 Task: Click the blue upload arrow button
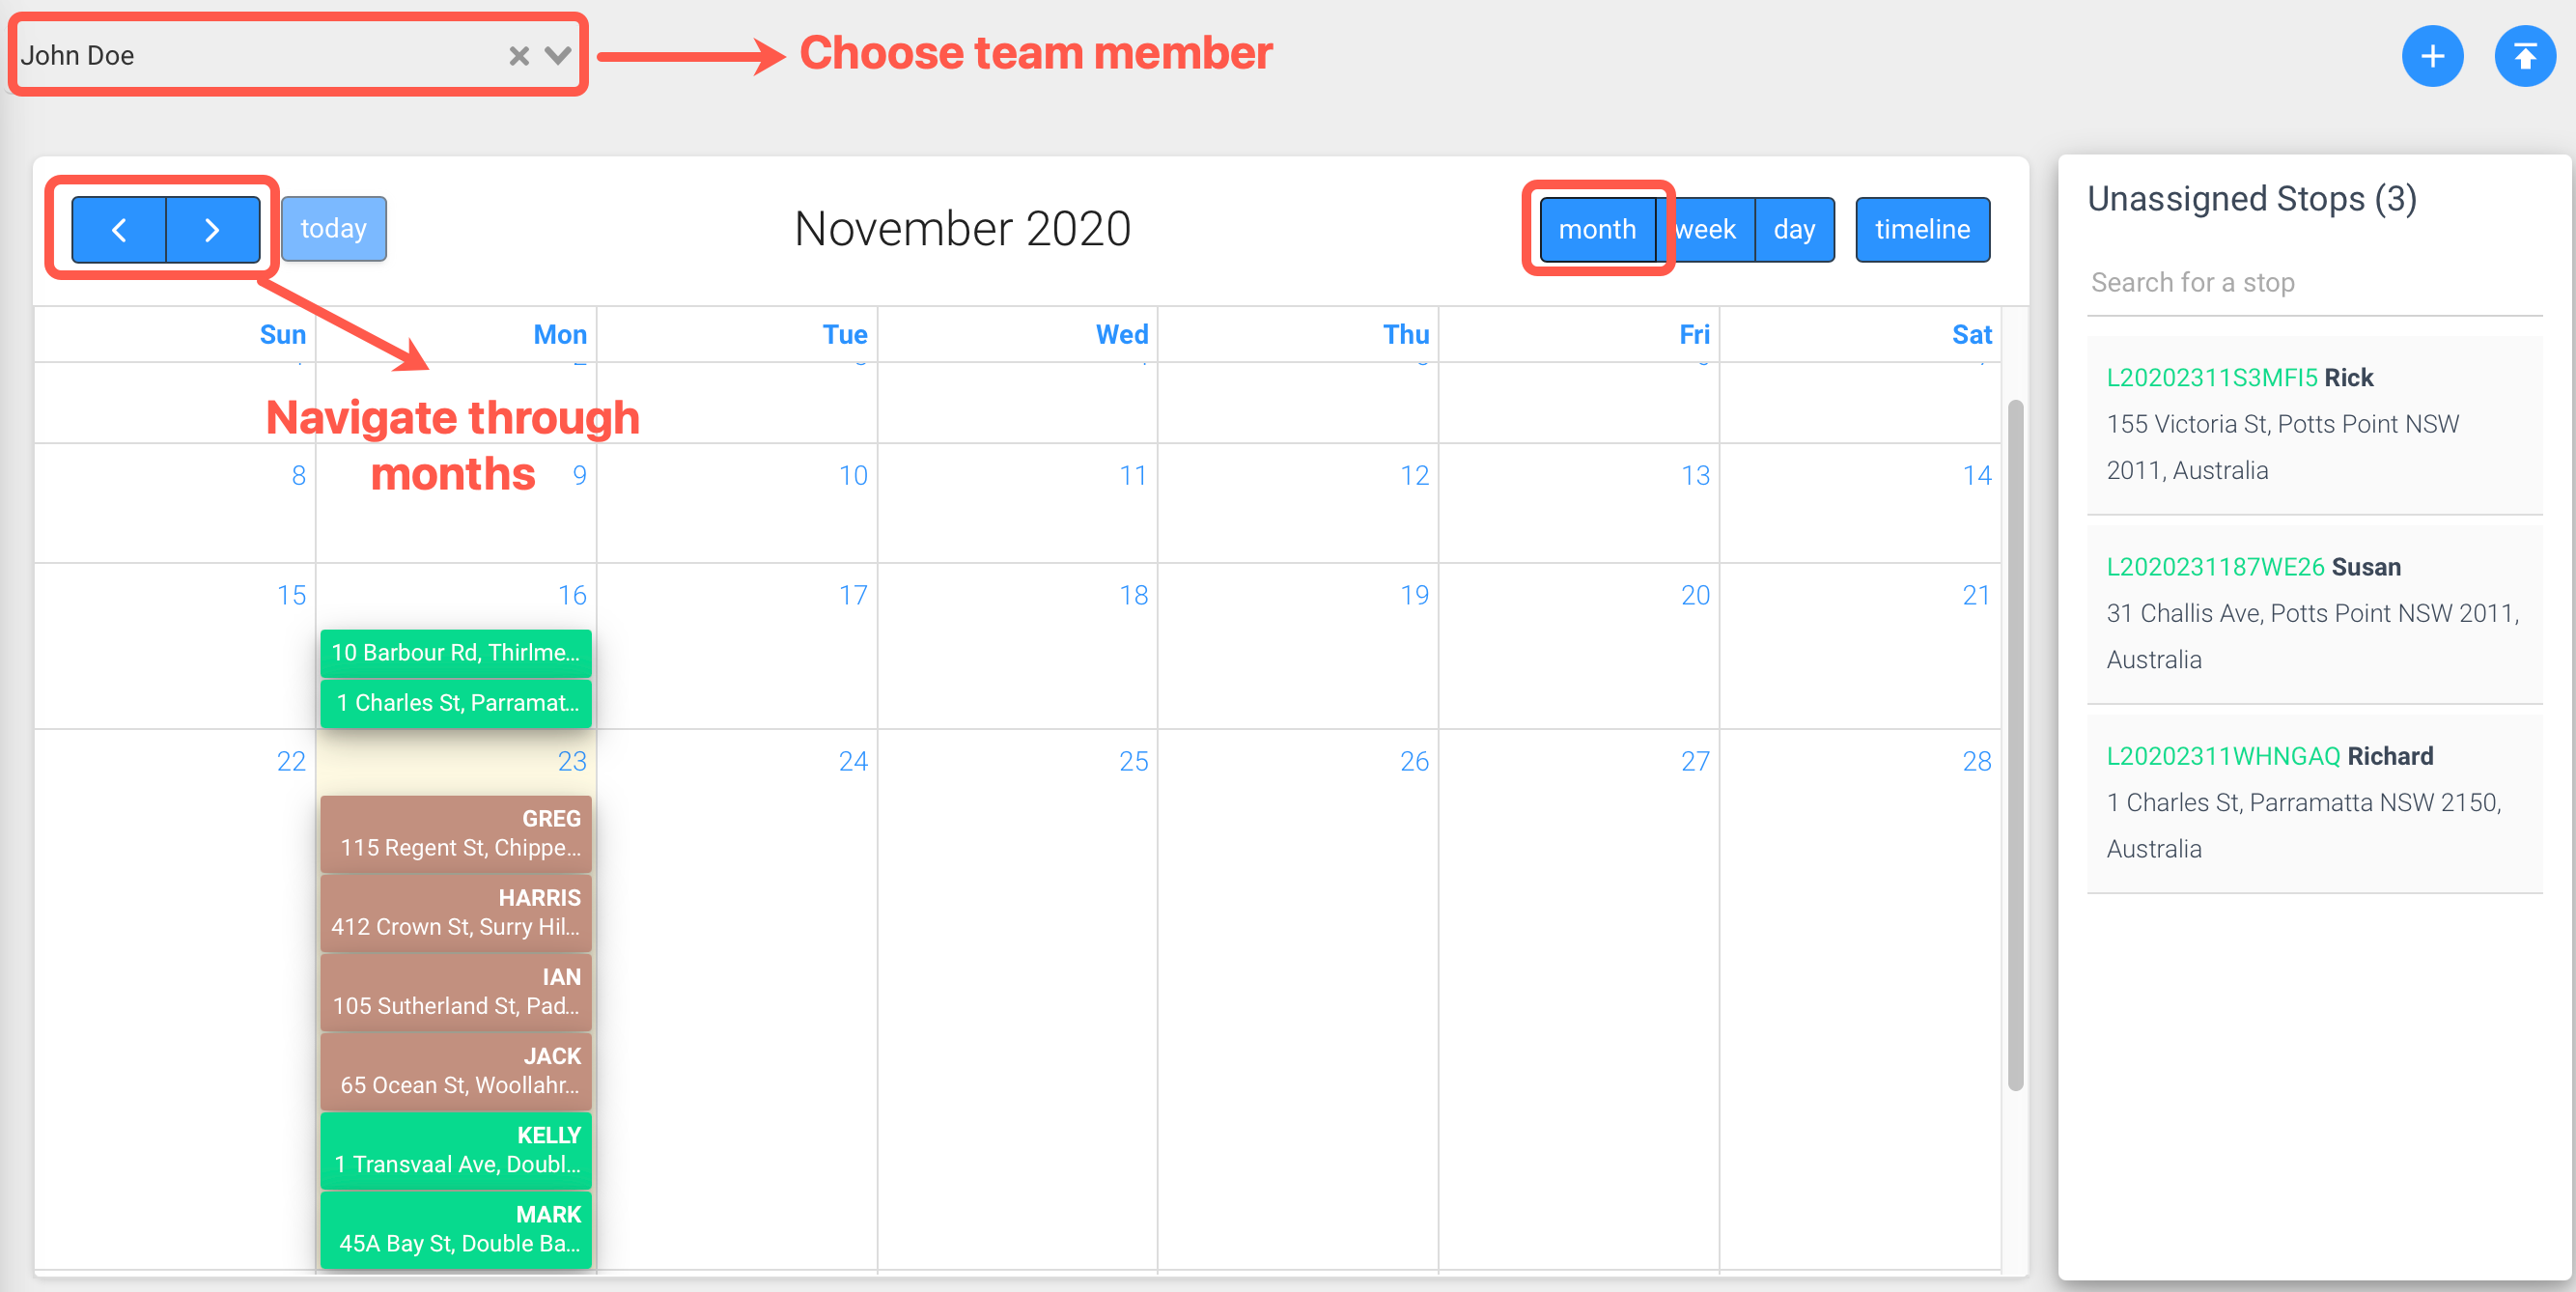point(2525,56)
